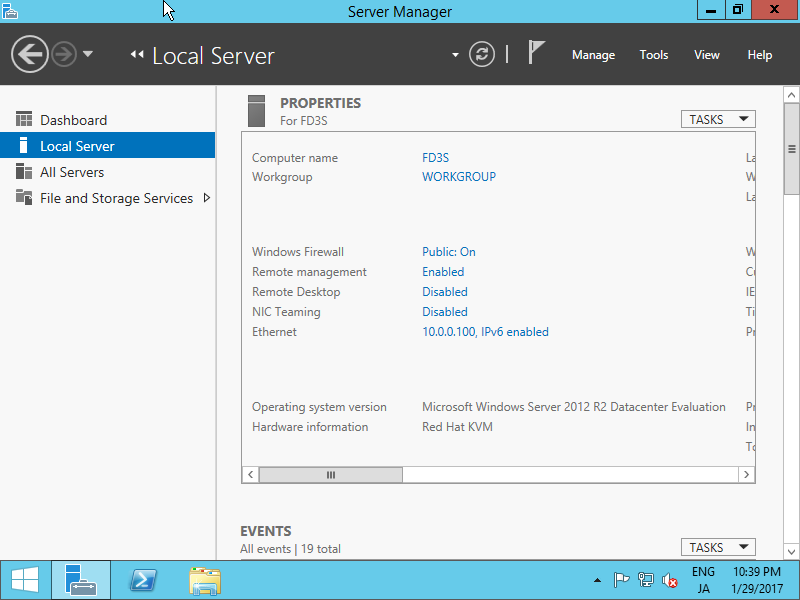Screen dimensions: 800x600
Task: Click the Dashboard grid icon
Action: click(23, 119)
